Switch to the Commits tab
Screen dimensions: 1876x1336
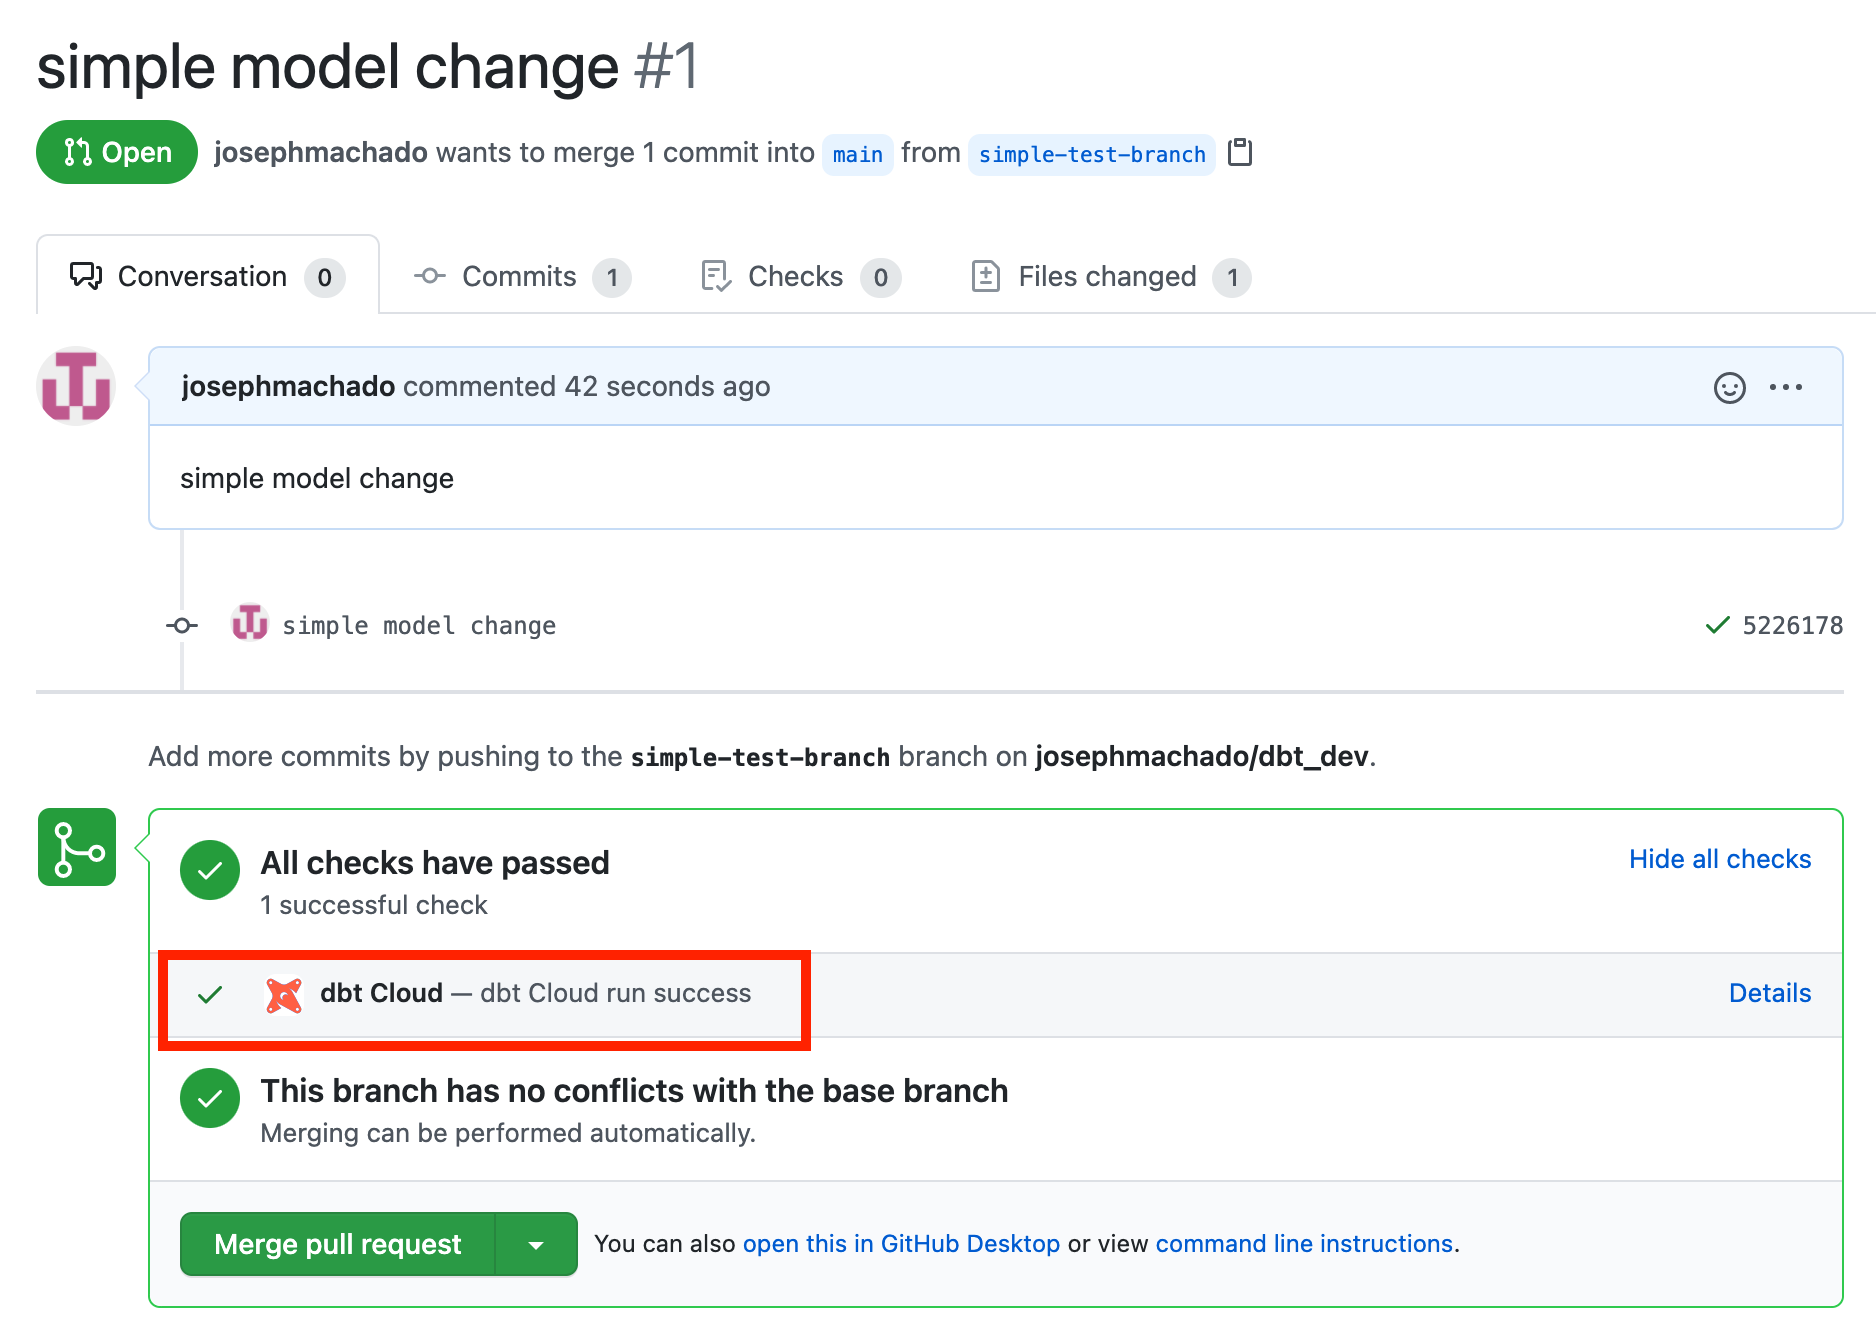pyautogui.click(x=521, y=277)
